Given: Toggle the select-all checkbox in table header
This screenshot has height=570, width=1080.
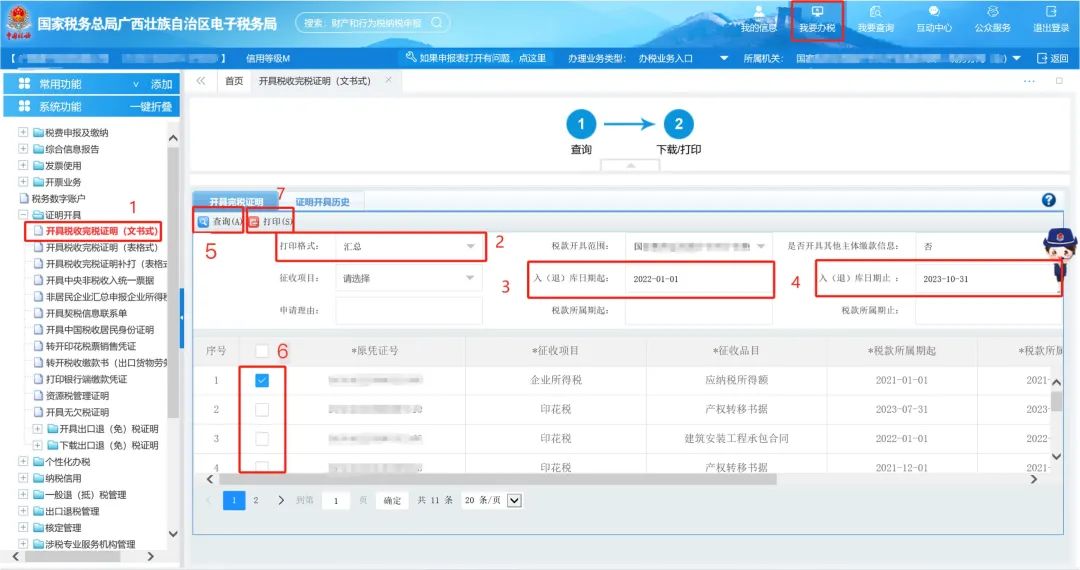Looking at the screenshot, I should tap(262, 351).
